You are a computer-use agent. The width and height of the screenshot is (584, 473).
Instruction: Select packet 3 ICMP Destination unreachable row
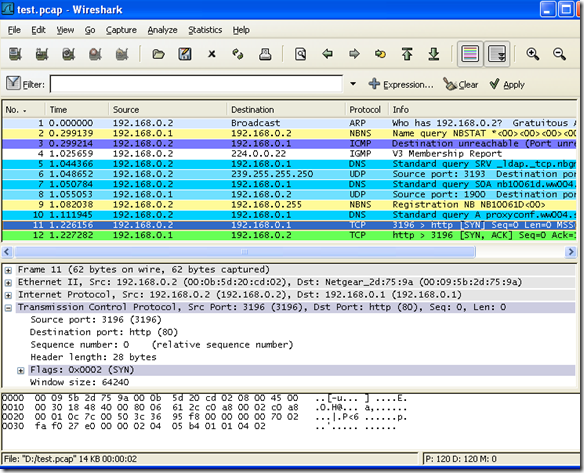289,144
